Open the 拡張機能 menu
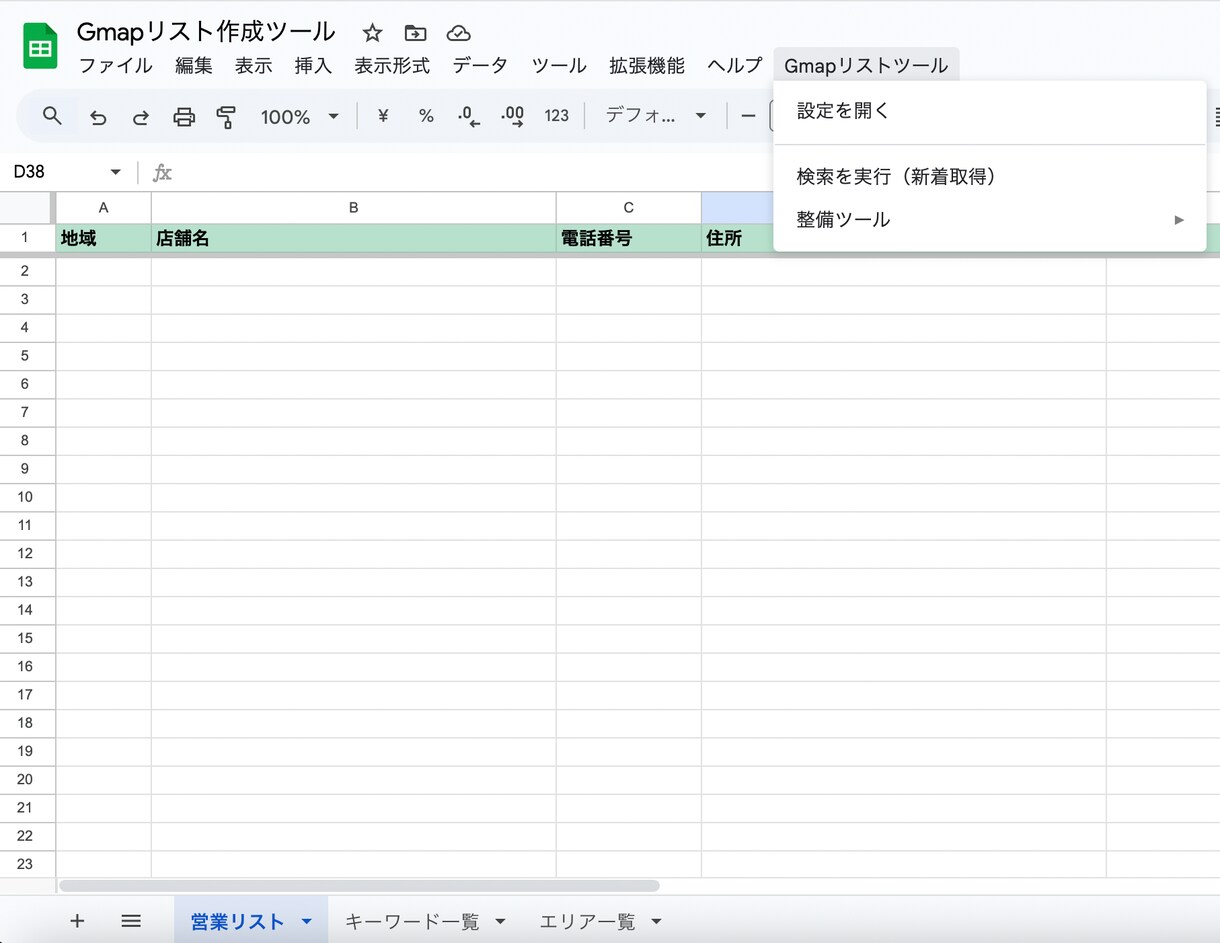The image size is (1220, 943). pyautogui.click(x=647, y=66)
